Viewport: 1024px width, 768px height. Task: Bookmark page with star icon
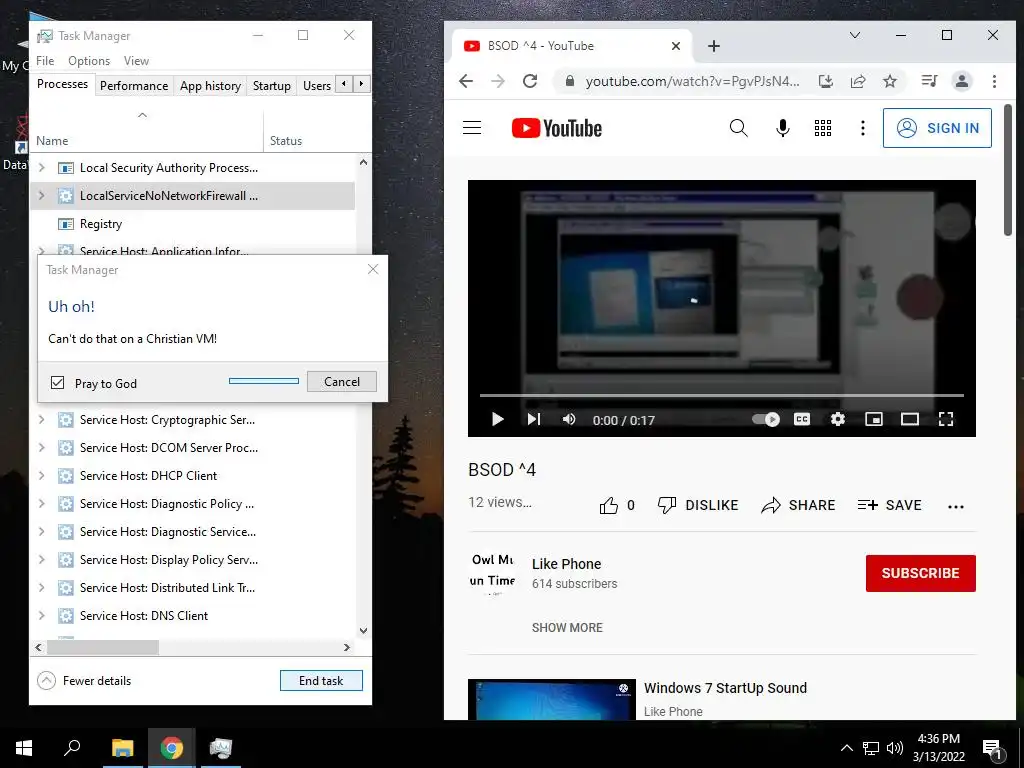(x=889, y=81)
